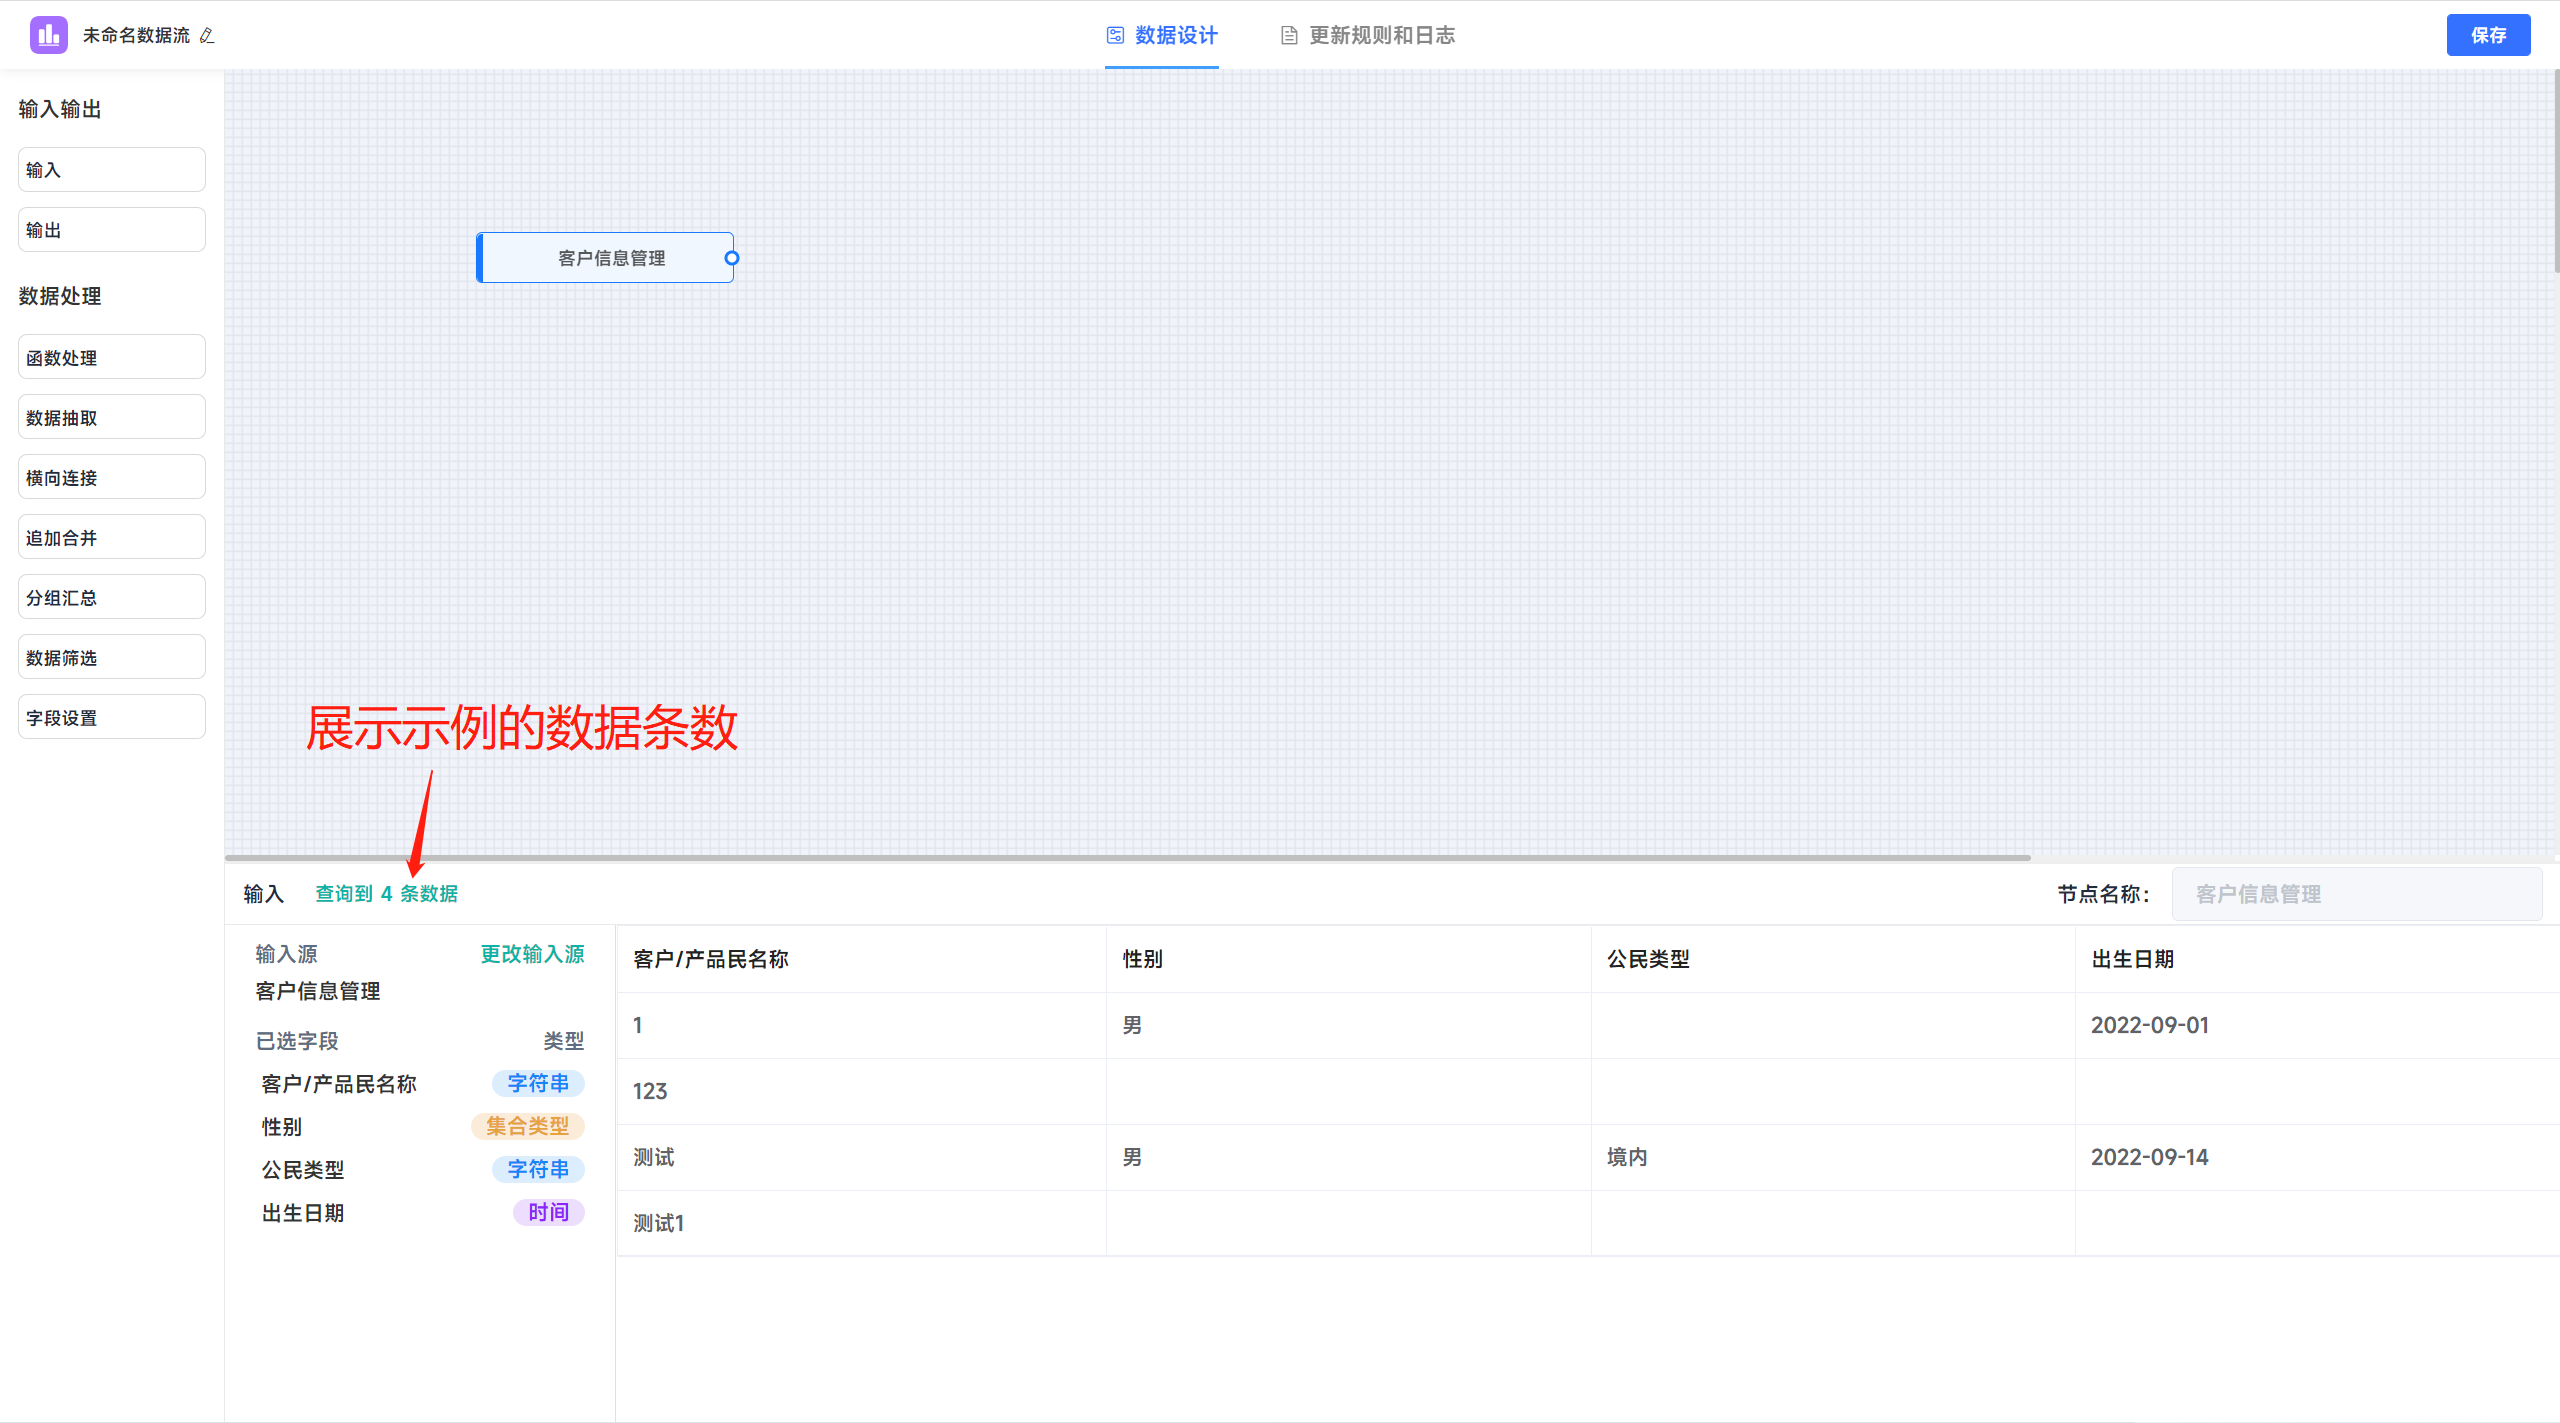This screenshot has width=2560, height=1423.
Task: Click the output connector circle on 客户信息管理 node
Action: (x=732, y=258)
